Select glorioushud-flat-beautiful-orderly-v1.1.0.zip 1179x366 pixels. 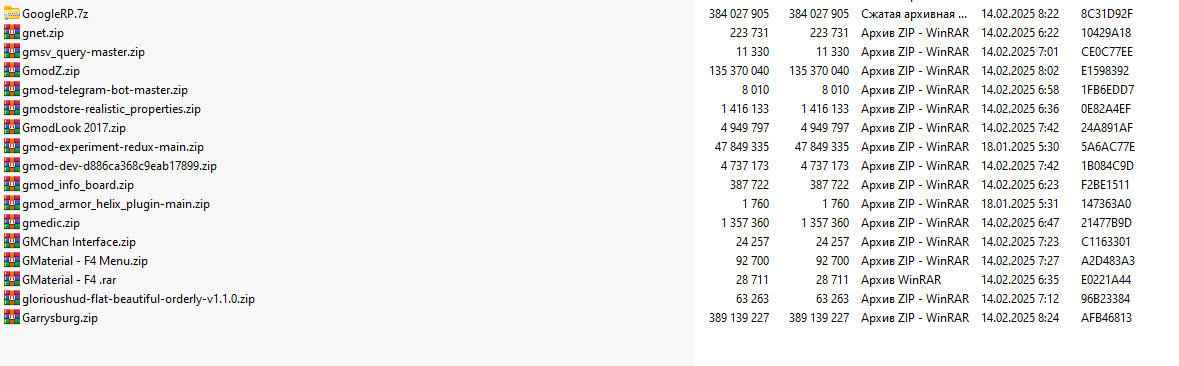click(138, 299)
